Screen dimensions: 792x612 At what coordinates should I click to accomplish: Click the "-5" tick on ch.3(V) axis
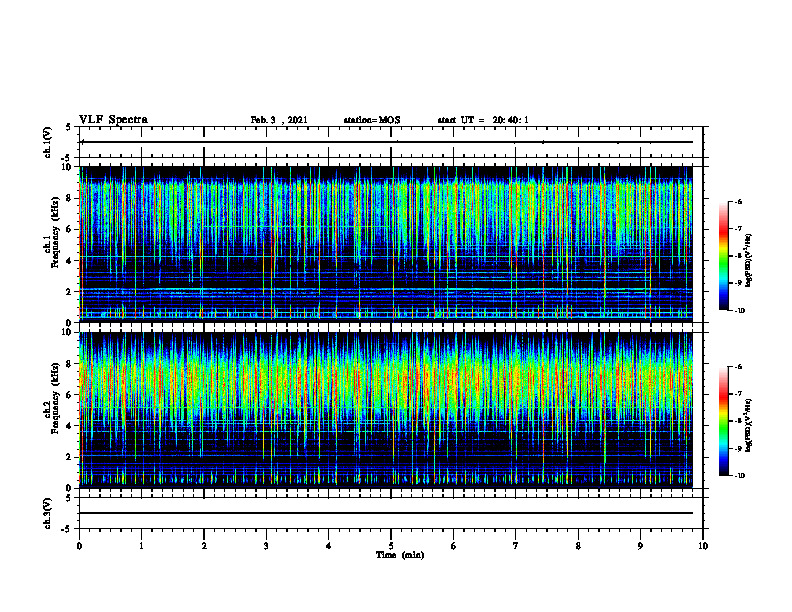click(67, 529)
